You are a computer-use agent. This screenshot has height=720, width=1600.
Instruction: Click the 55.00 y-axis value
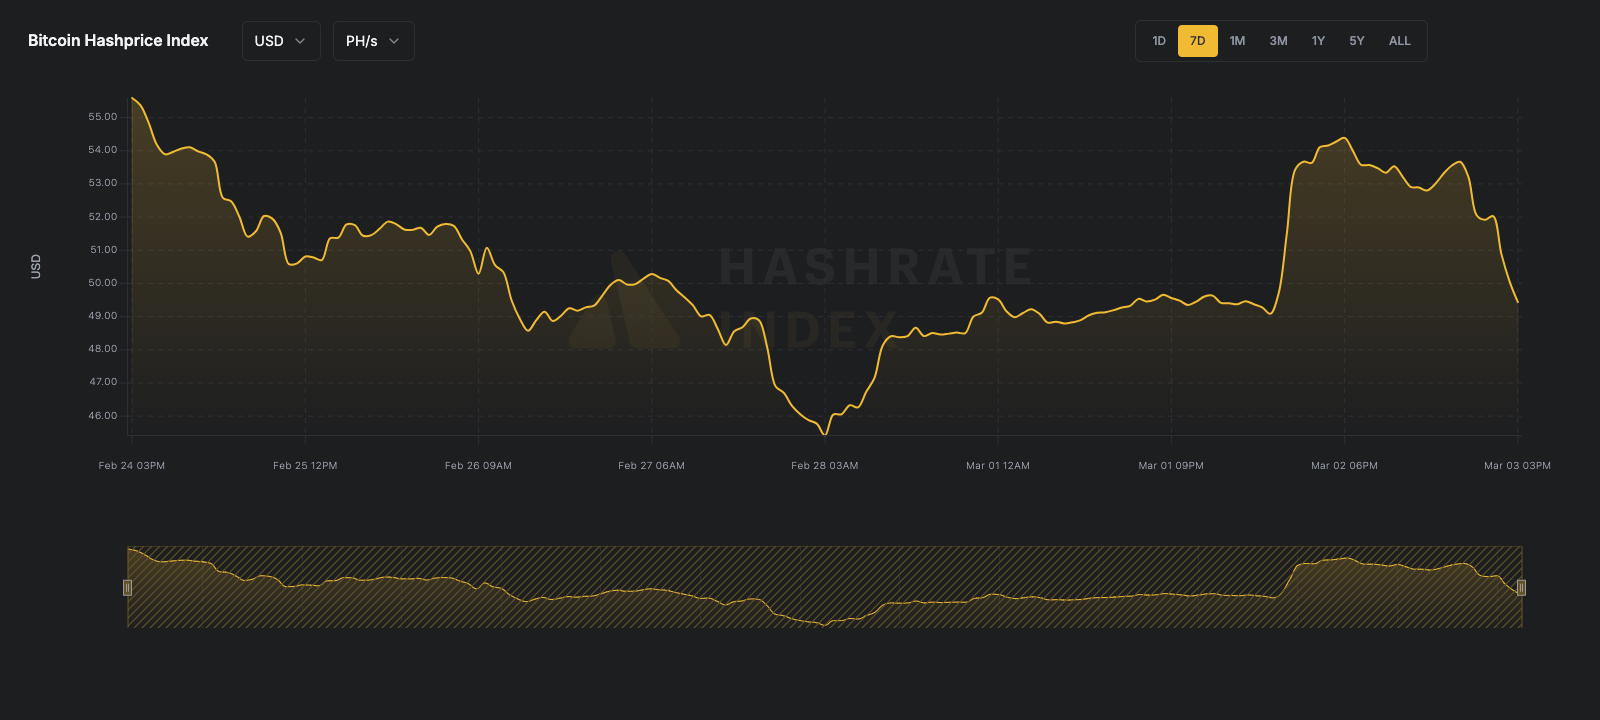103,117
